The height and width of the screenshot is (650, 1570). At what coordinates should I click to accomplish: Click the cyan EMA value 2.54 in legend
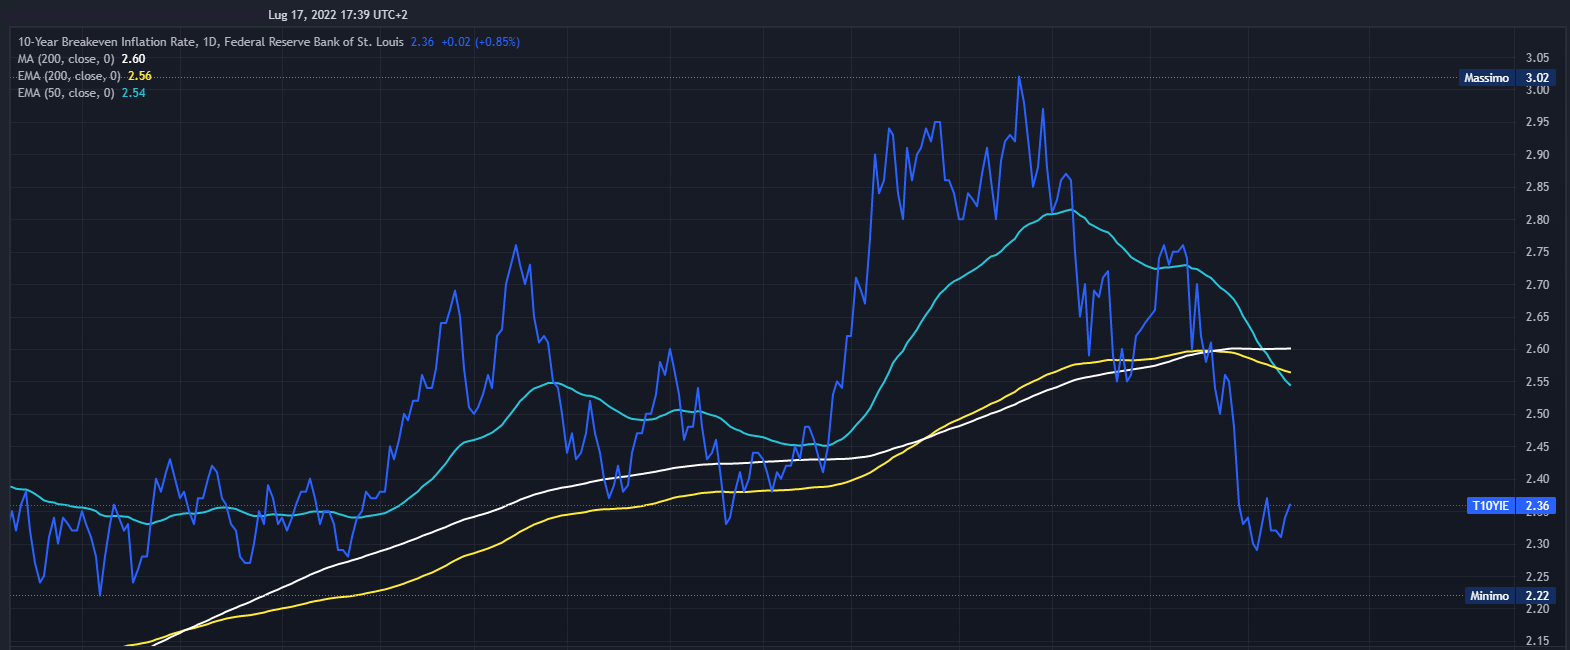point(133,93)
